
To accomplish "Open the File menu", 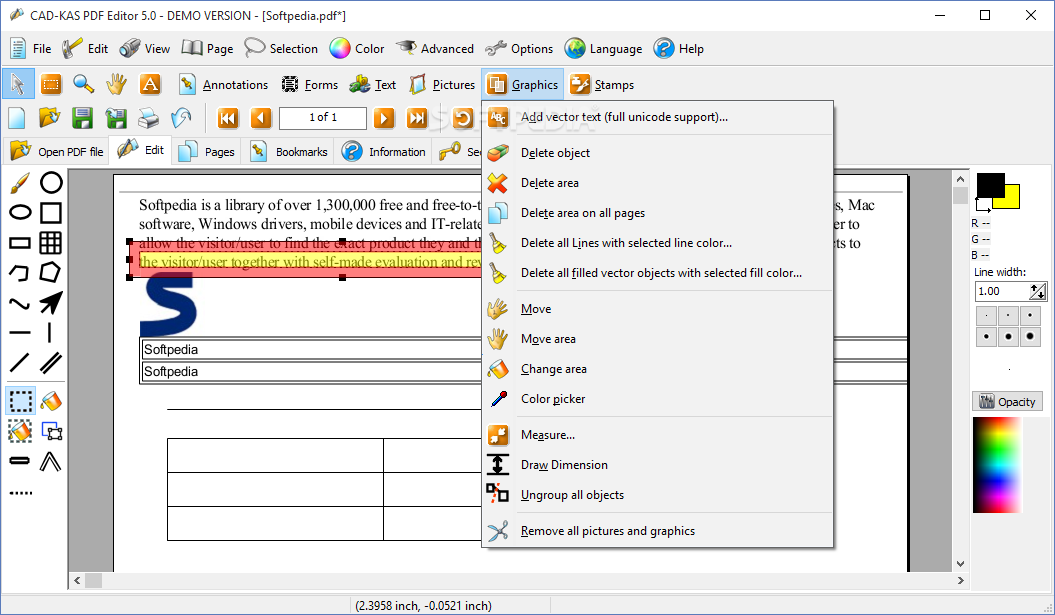I will [30, 48].
